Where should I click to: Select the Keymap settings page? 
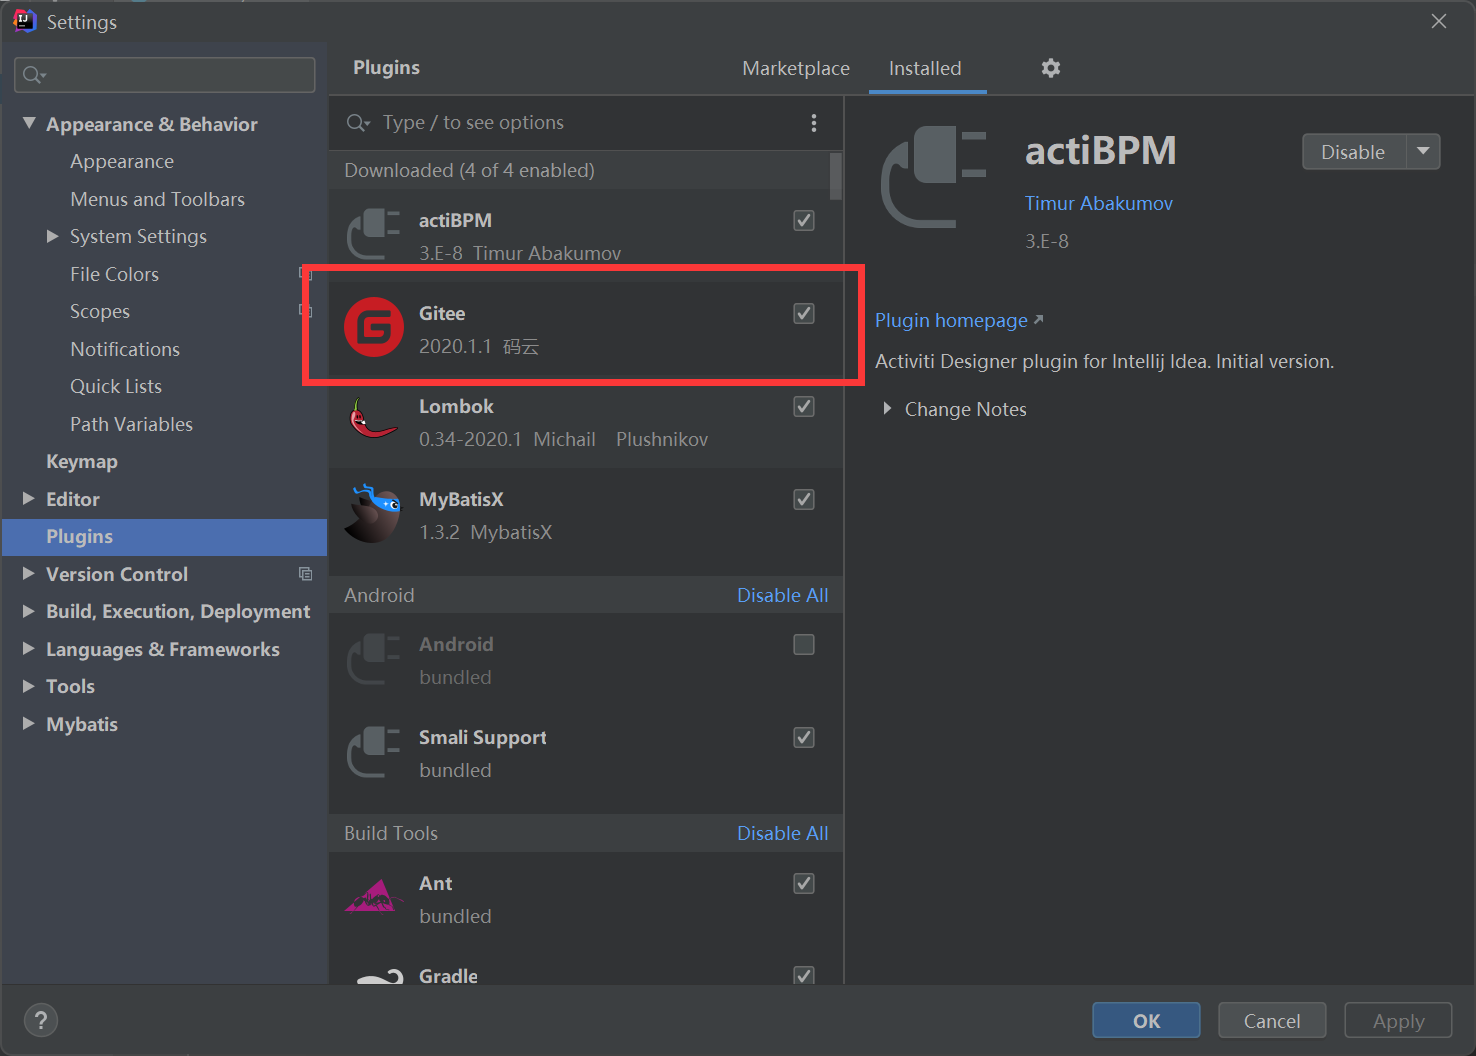(82, 461)
